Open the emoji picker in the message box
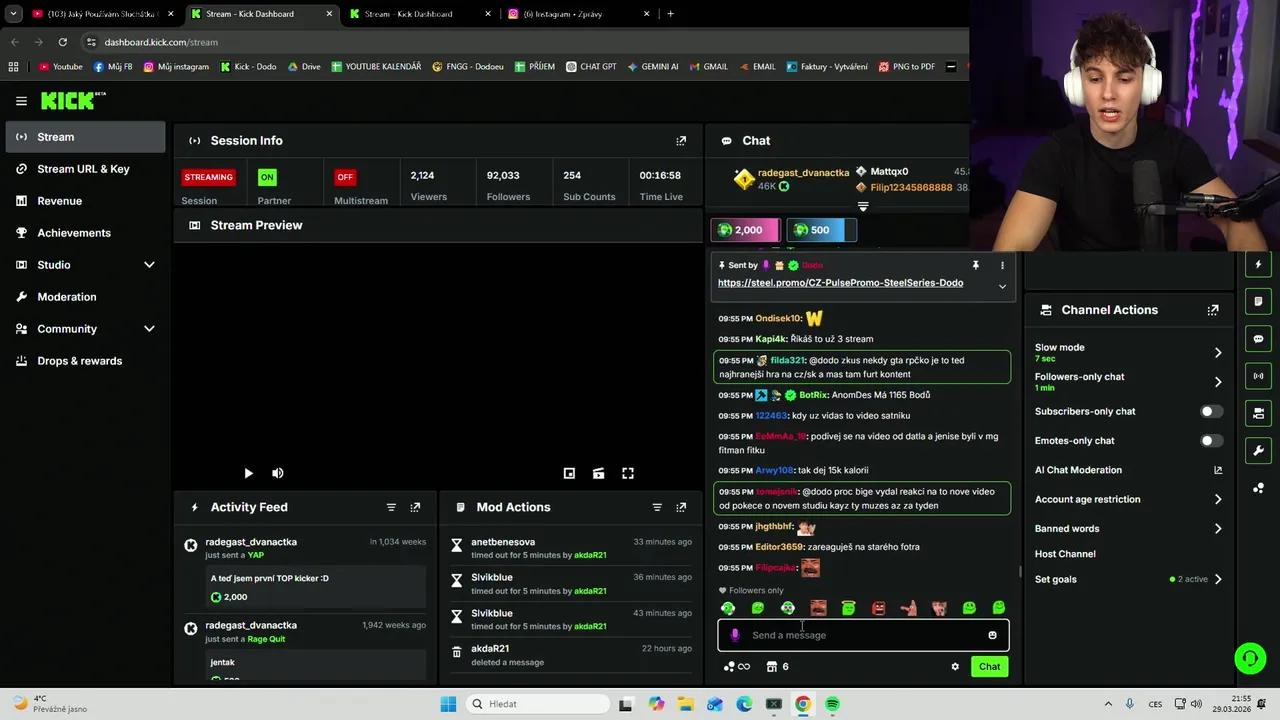1280x720 pixels. [x=992, y=635]
